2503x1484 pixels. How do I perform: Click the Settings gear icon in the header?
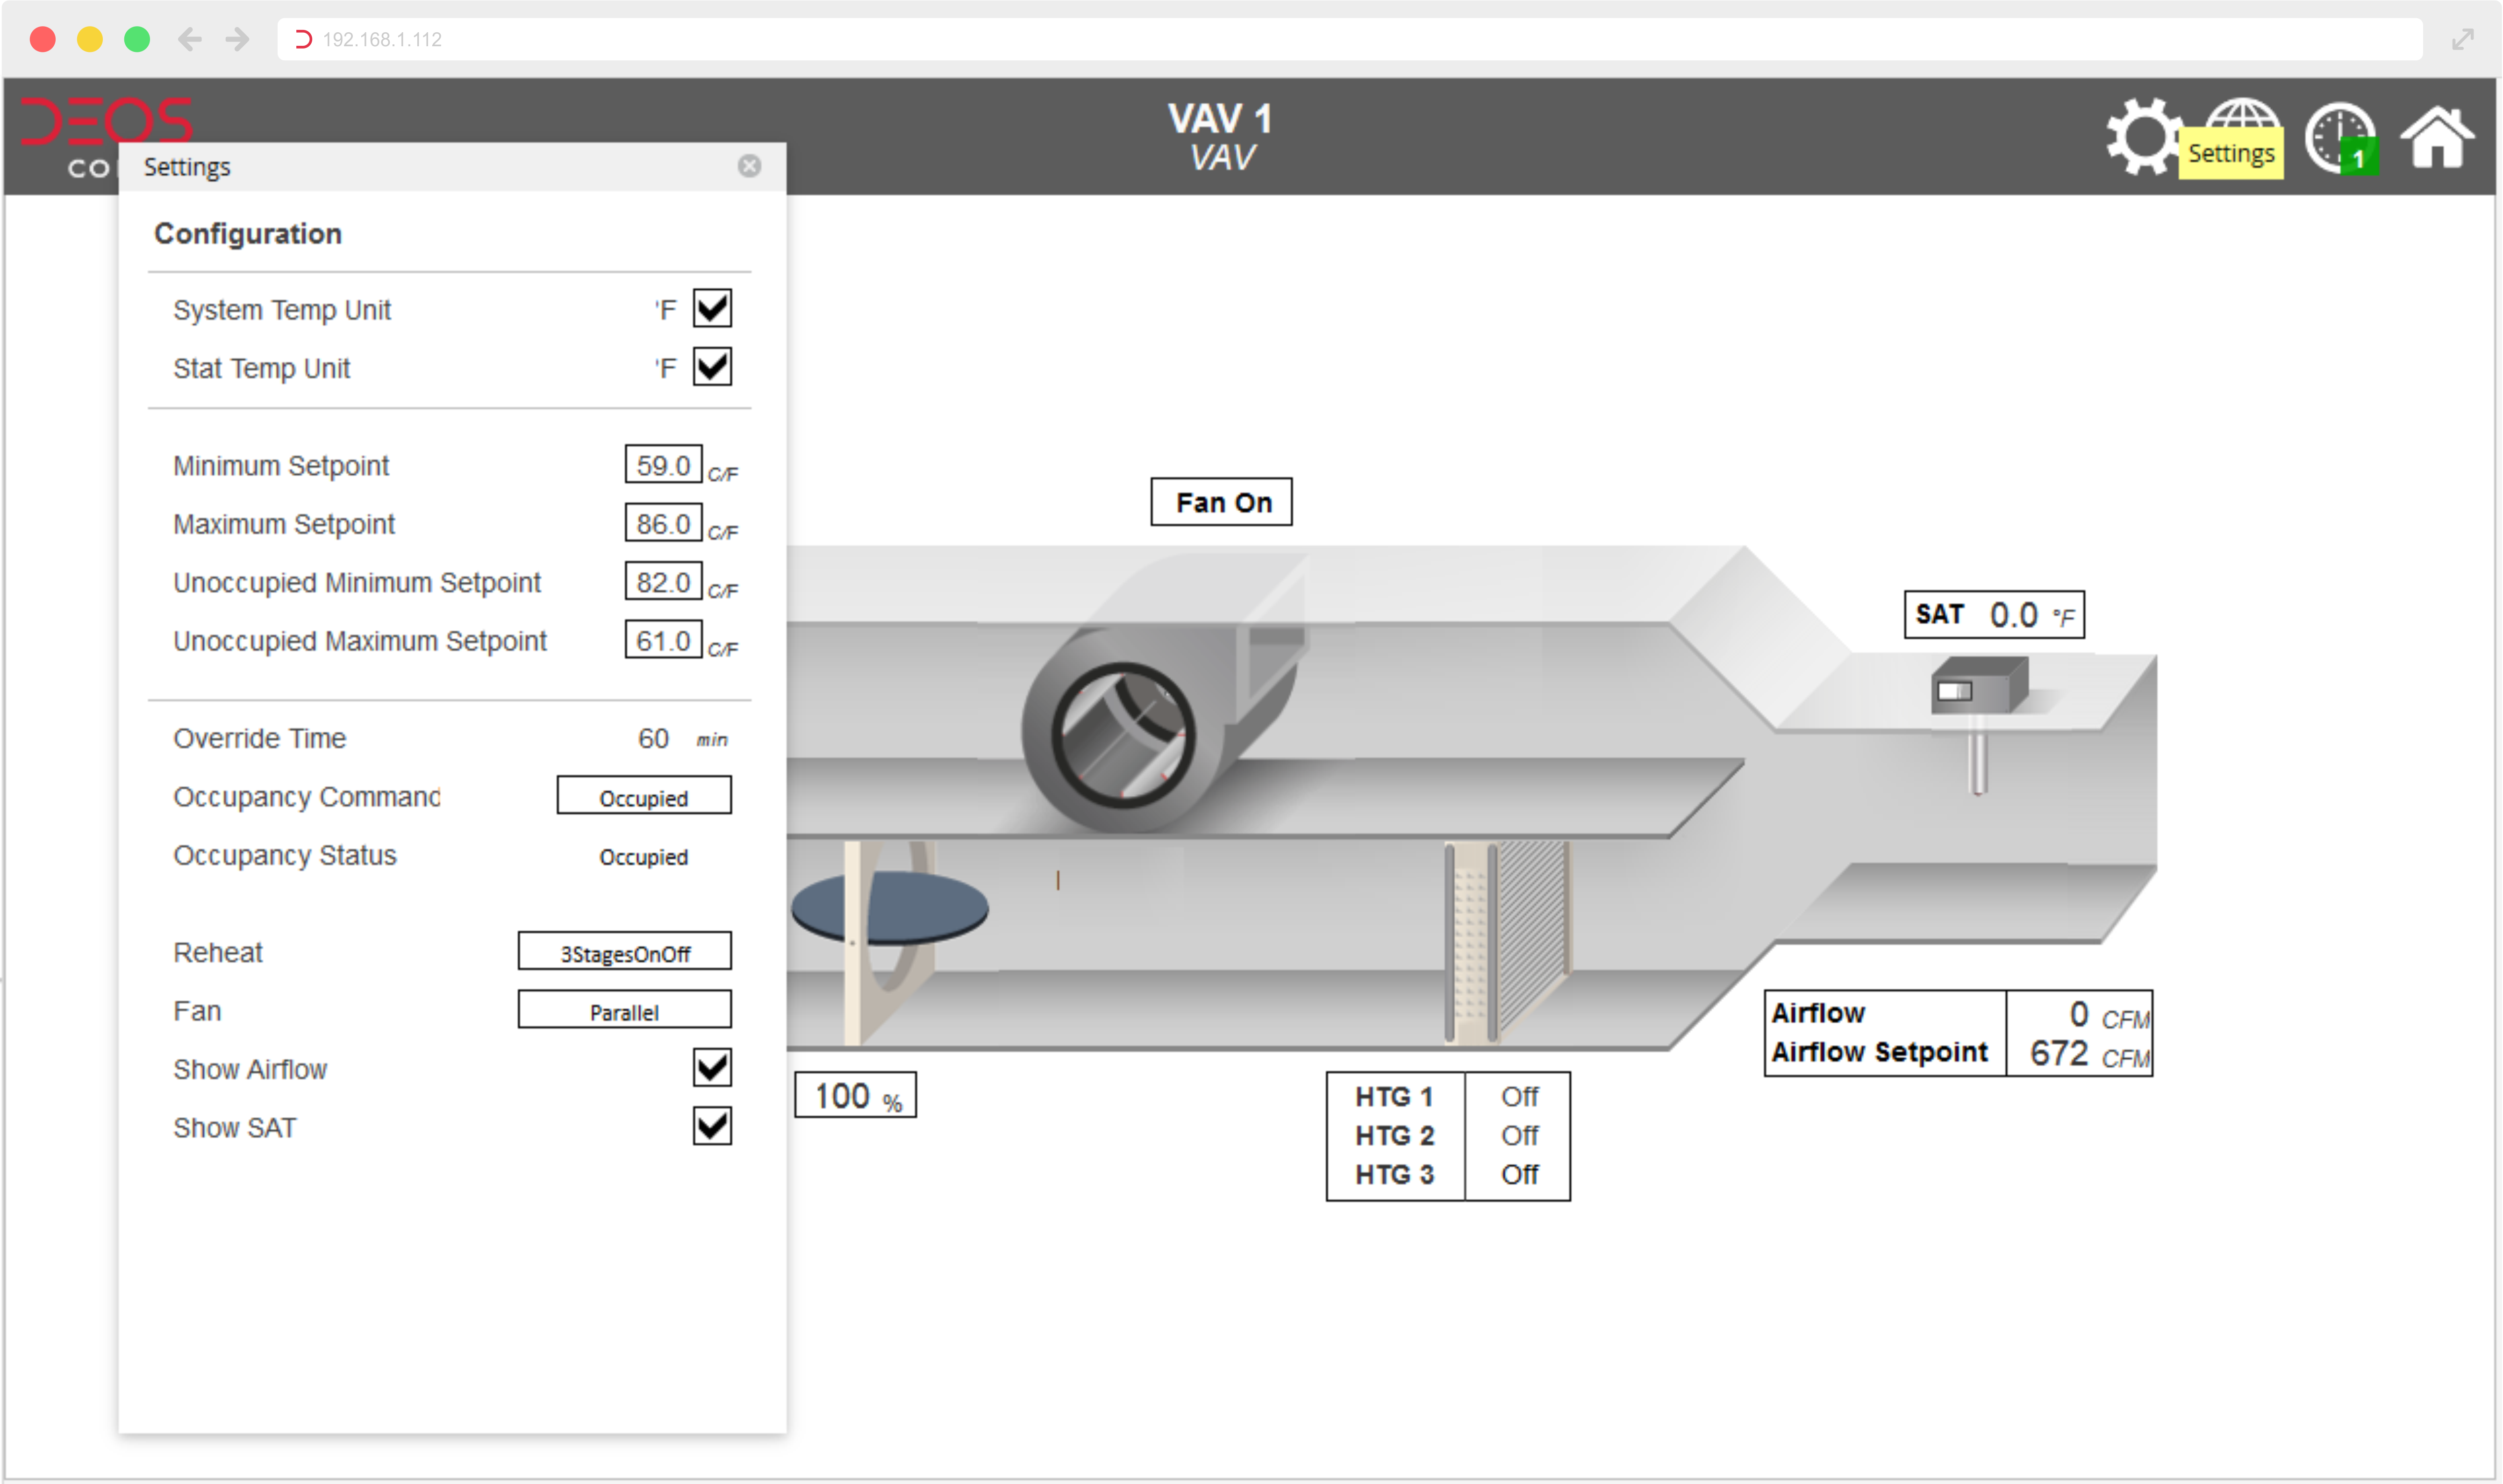pyautogui.click(x=2142, y=137)
